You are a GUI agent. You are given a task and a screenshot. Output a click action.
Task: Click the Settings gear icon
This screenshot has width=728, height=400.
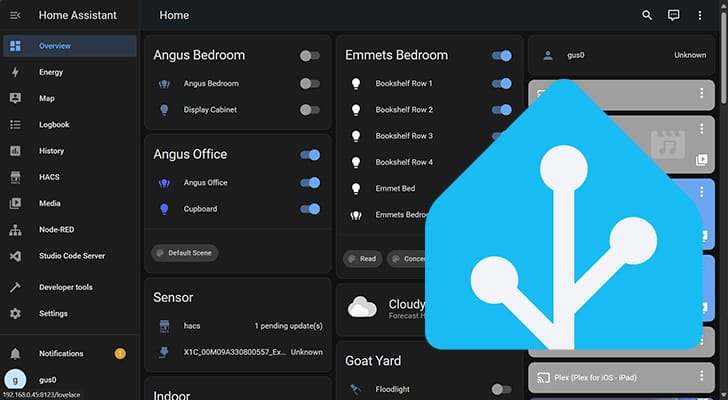click(x=15, y=313)
